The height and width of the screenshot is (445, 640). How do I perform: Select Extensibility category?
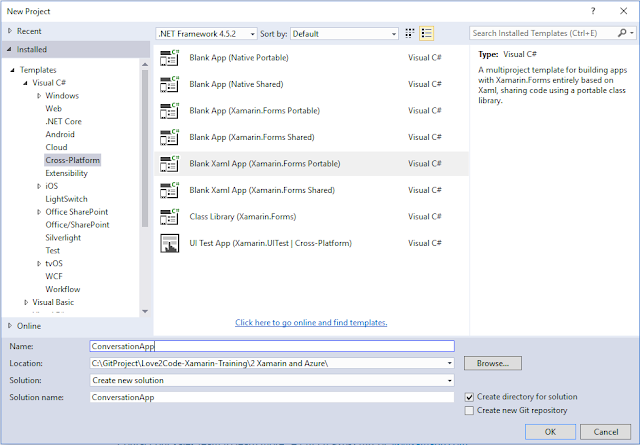pos(67,173)
